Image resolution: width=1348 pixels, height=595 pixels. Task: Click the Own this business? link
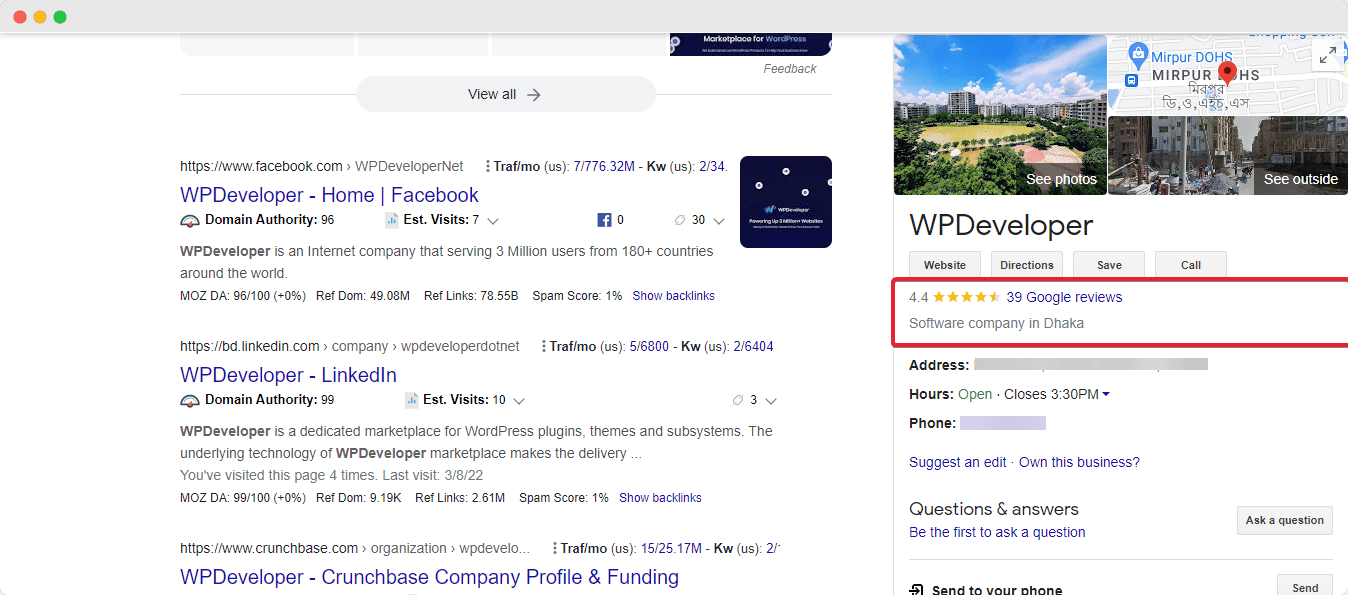point(1079,462)
